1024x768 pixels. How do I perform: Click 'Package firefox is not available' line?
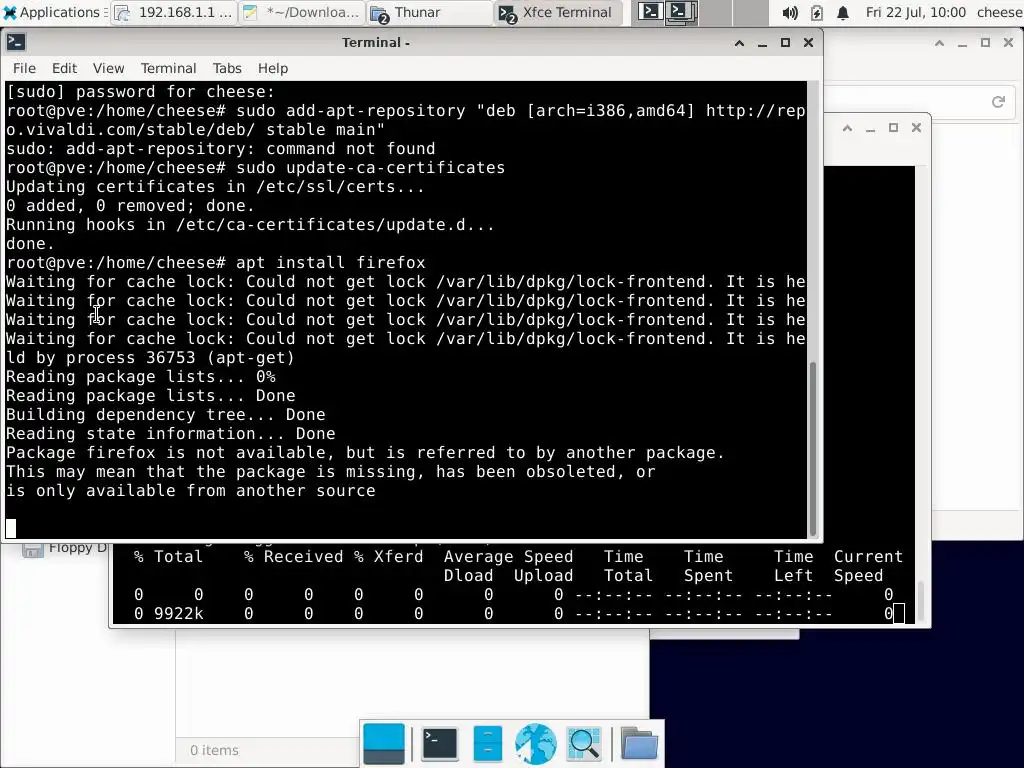pos(365,453)
